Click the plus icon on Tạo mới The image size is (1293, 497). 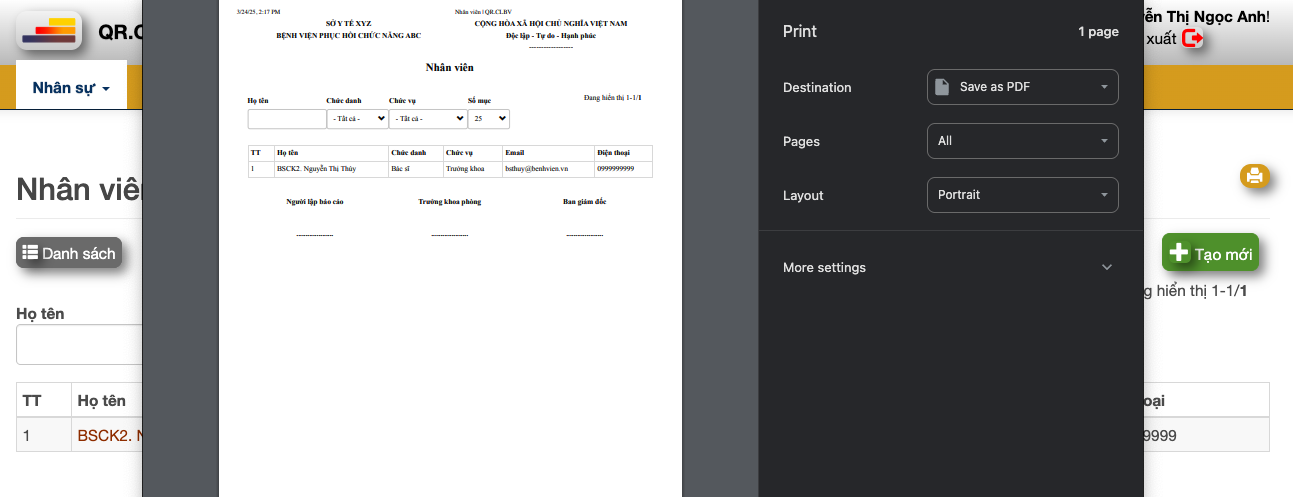pos(1179,254)
